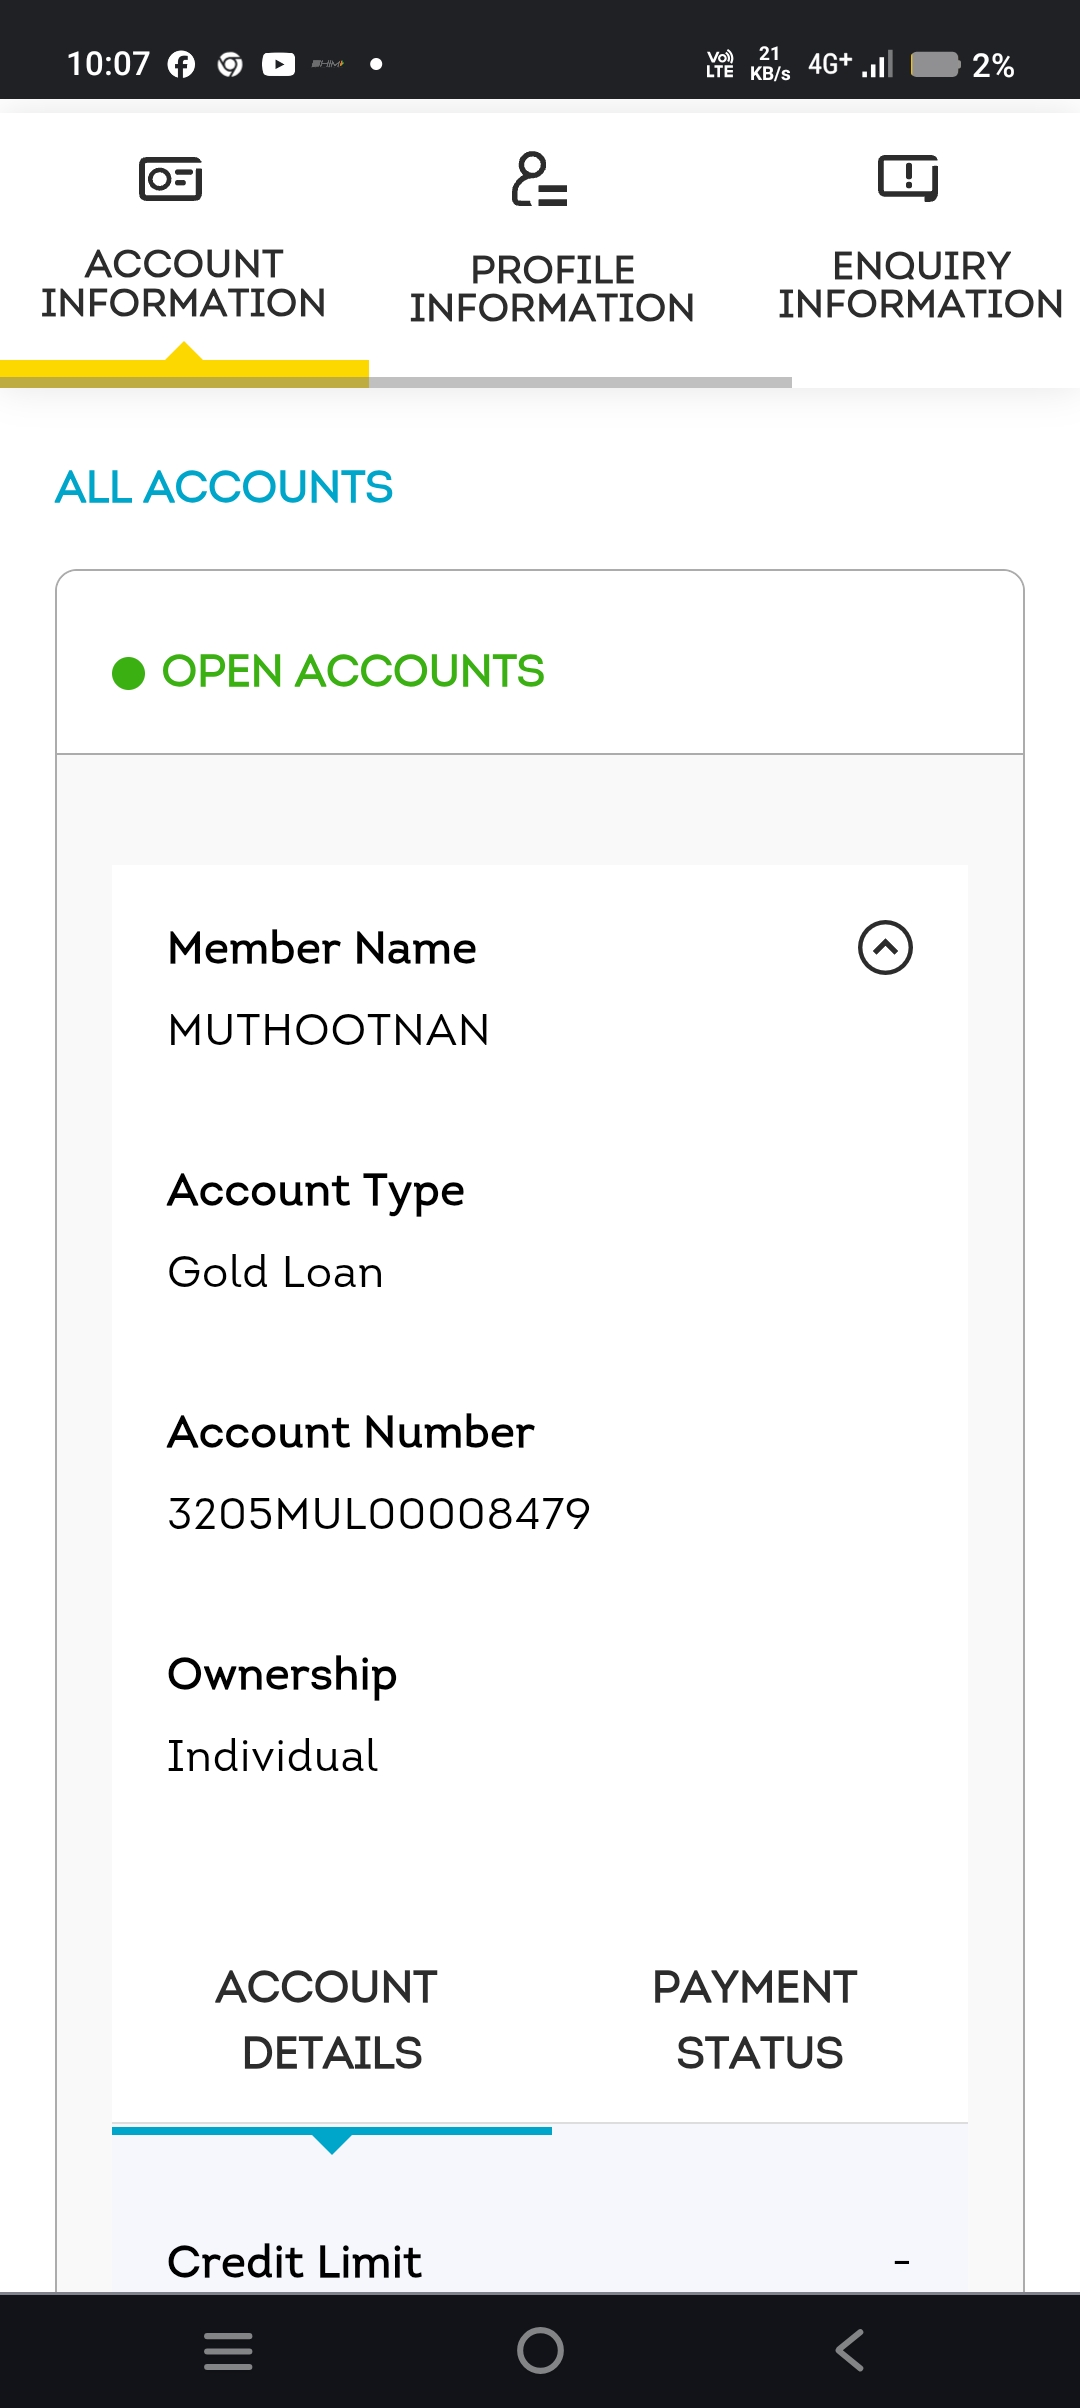Collapse the Member Name account card
1080x2408 pixels.
pyautogui.click(x=885, y=947)
